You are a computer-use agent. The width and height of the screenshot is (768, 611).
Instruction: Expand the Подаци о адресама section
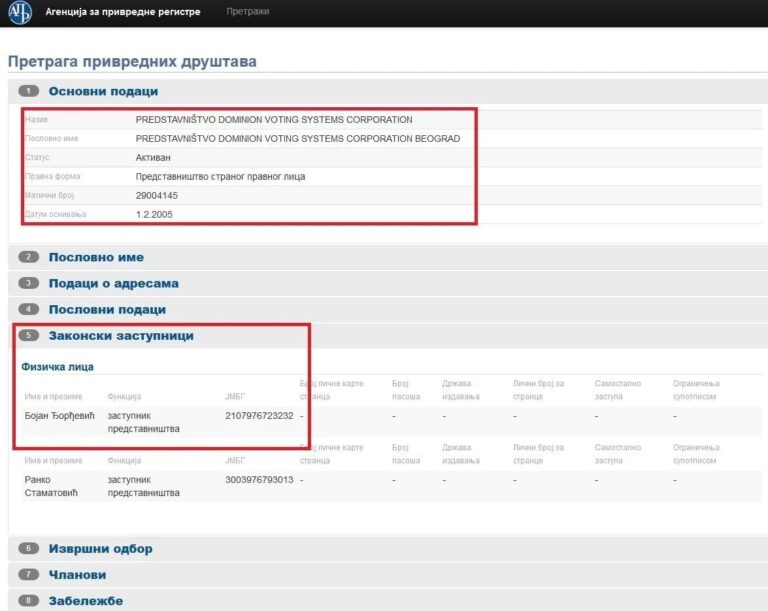(x=113, y=283)
